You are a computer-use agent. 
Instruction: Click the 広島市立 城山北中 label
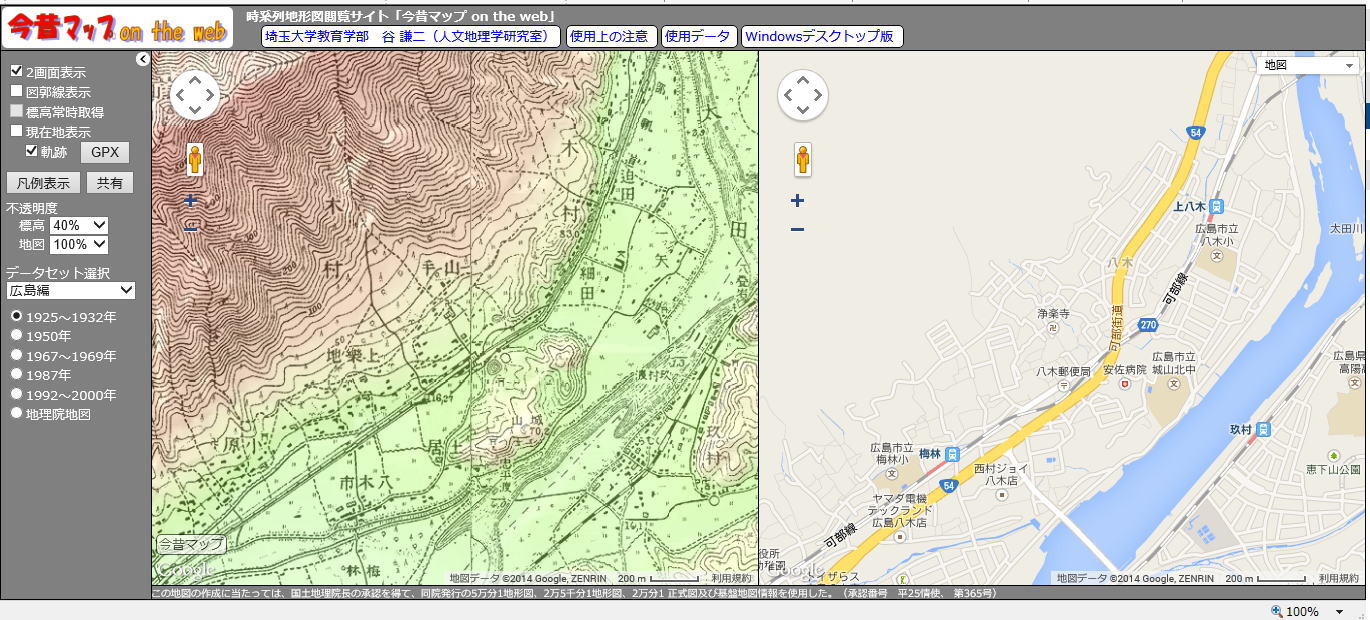point(1174,363)
